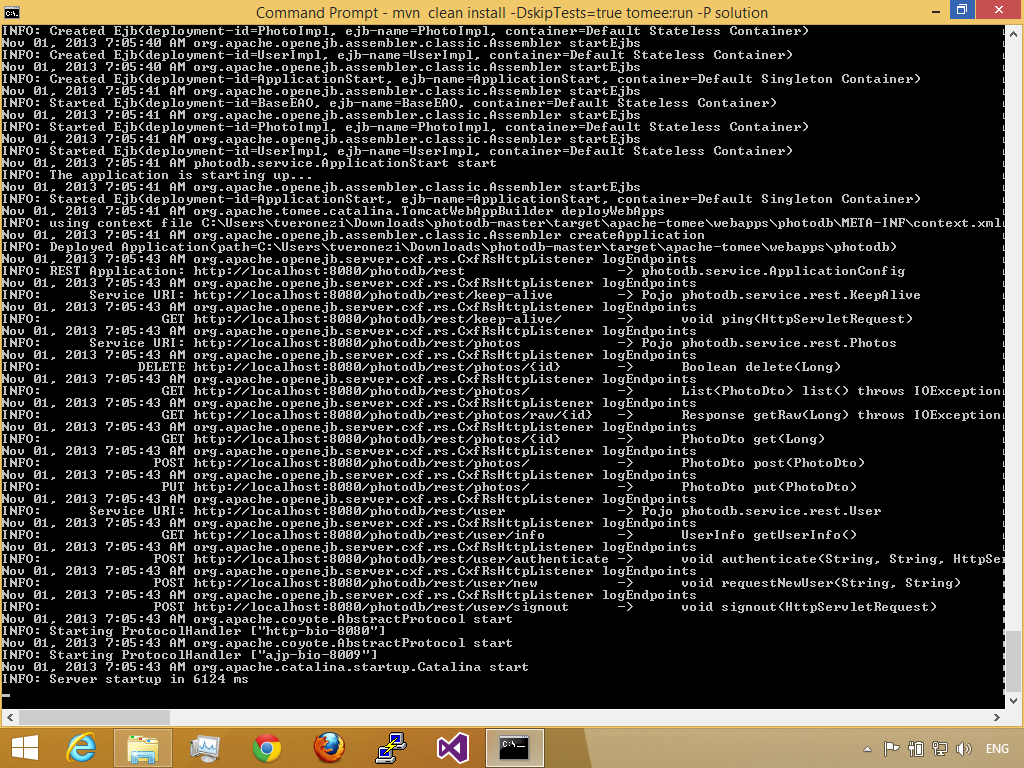Click the vertical scrollbar down arrow

click(1013, 701)
